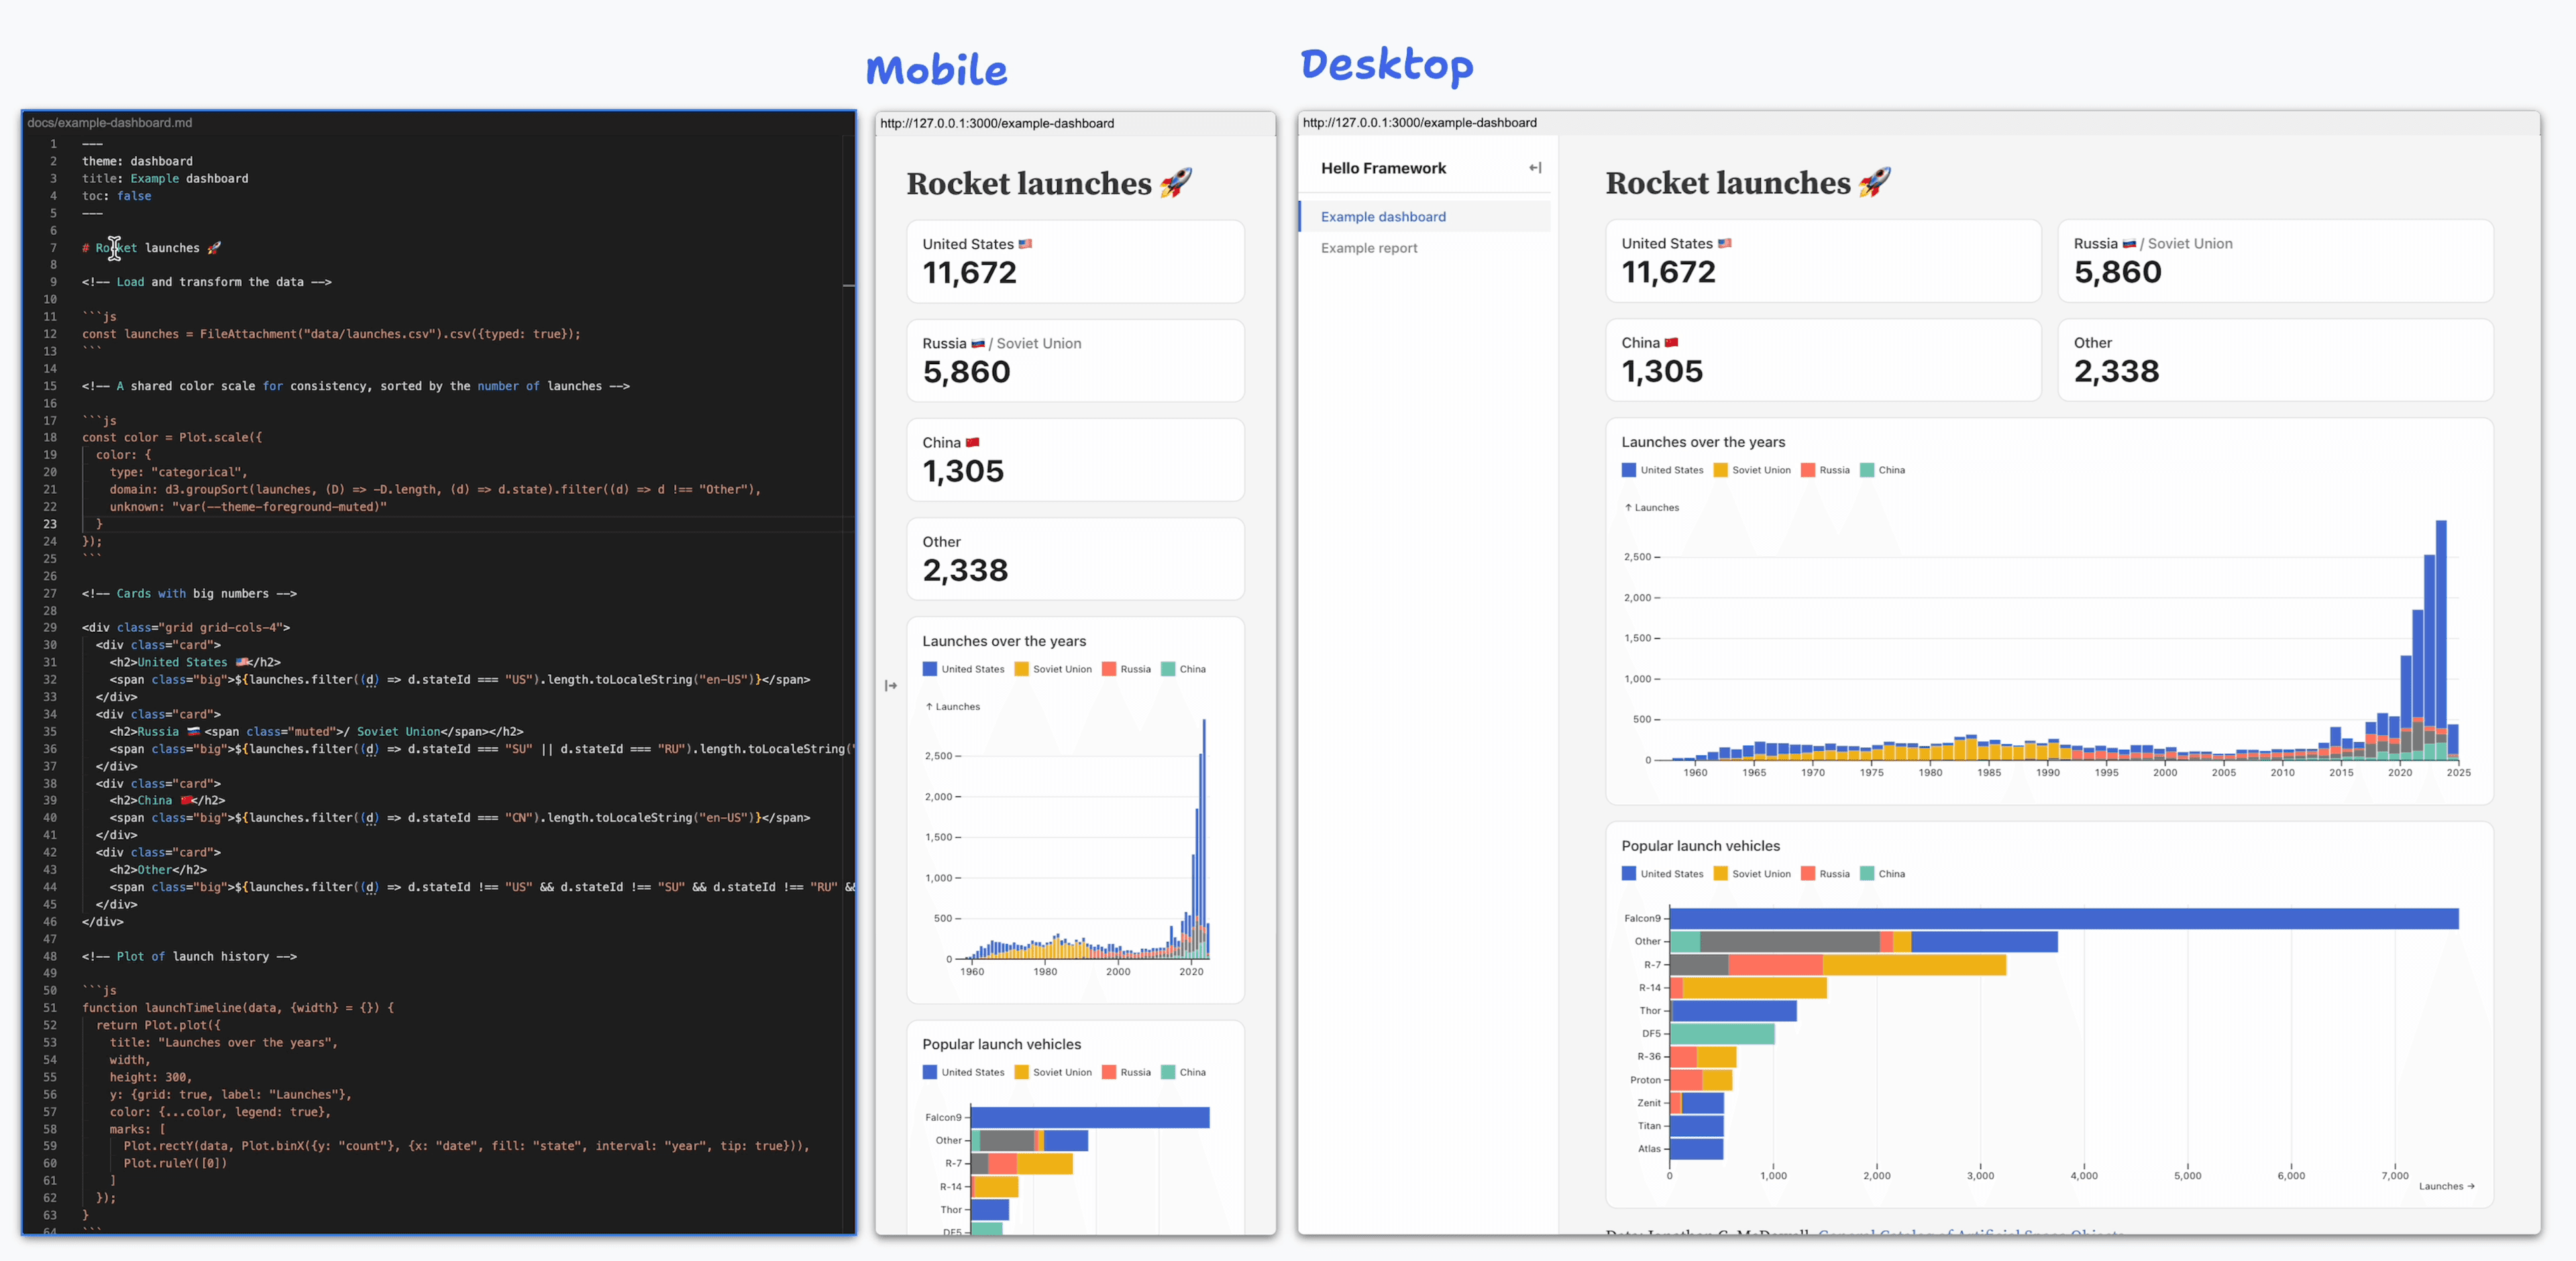Click Russia swatch in desktop Popular launch vehicles legend
Viewport: 2576px width, 1261px height.
[x=1808, y=874]
